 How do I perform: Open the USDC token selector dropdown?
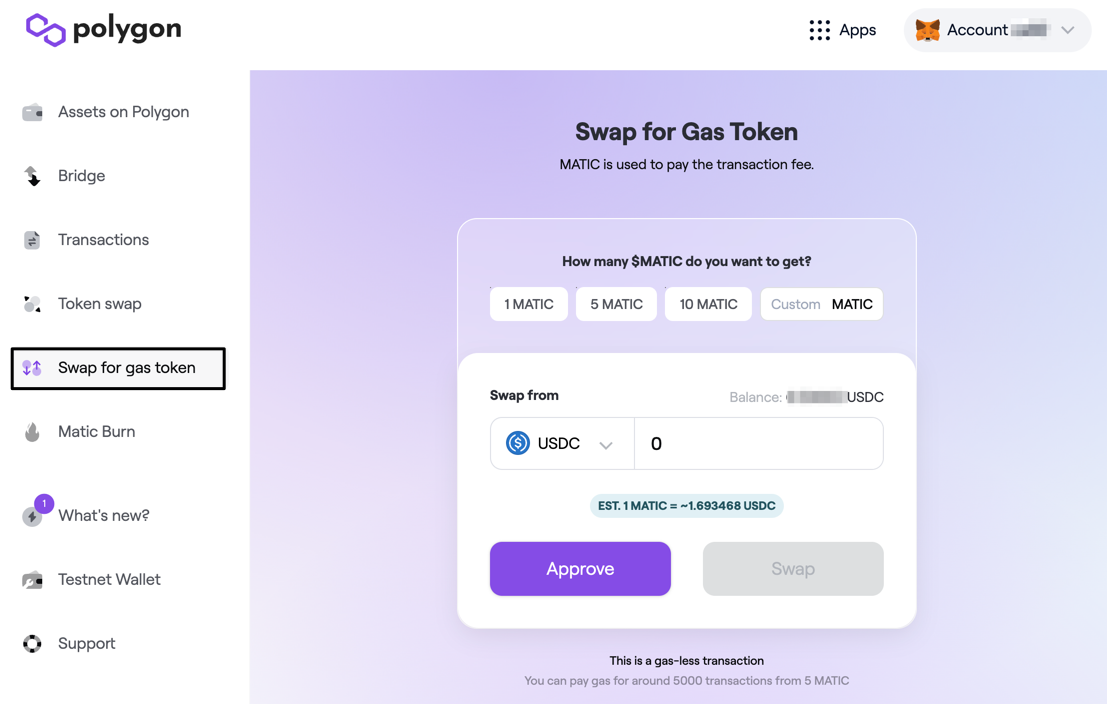(562, 443)
